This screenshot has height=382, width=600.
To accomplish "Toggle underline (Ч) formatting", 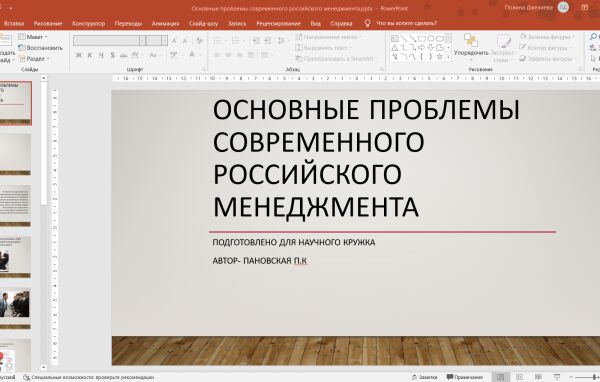I will pyautogui.click(x=101, y=55).
